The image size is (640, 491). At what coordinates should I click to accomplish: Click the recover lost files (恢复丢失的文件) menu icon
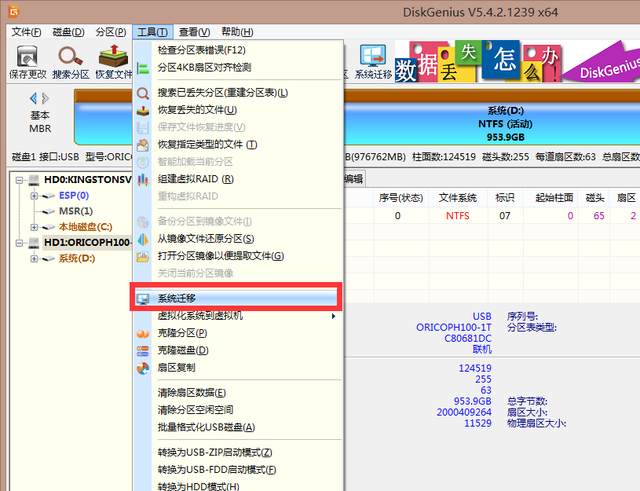[143, 111]
